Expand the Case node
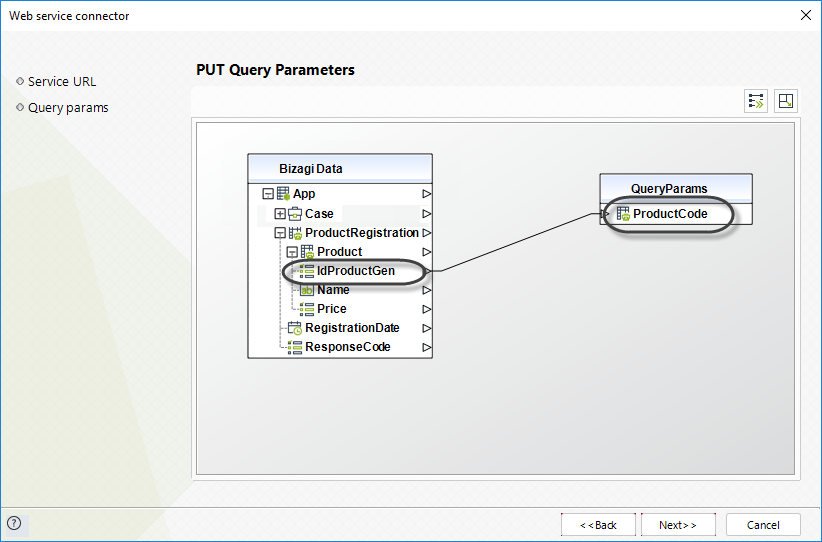 (x=280, y=214)
